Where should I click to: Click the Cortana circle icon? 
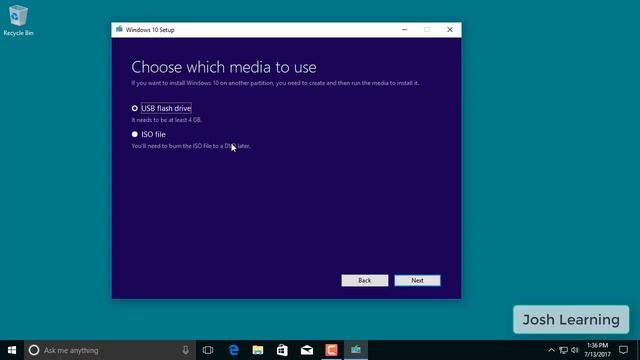(x=34, y=350)
